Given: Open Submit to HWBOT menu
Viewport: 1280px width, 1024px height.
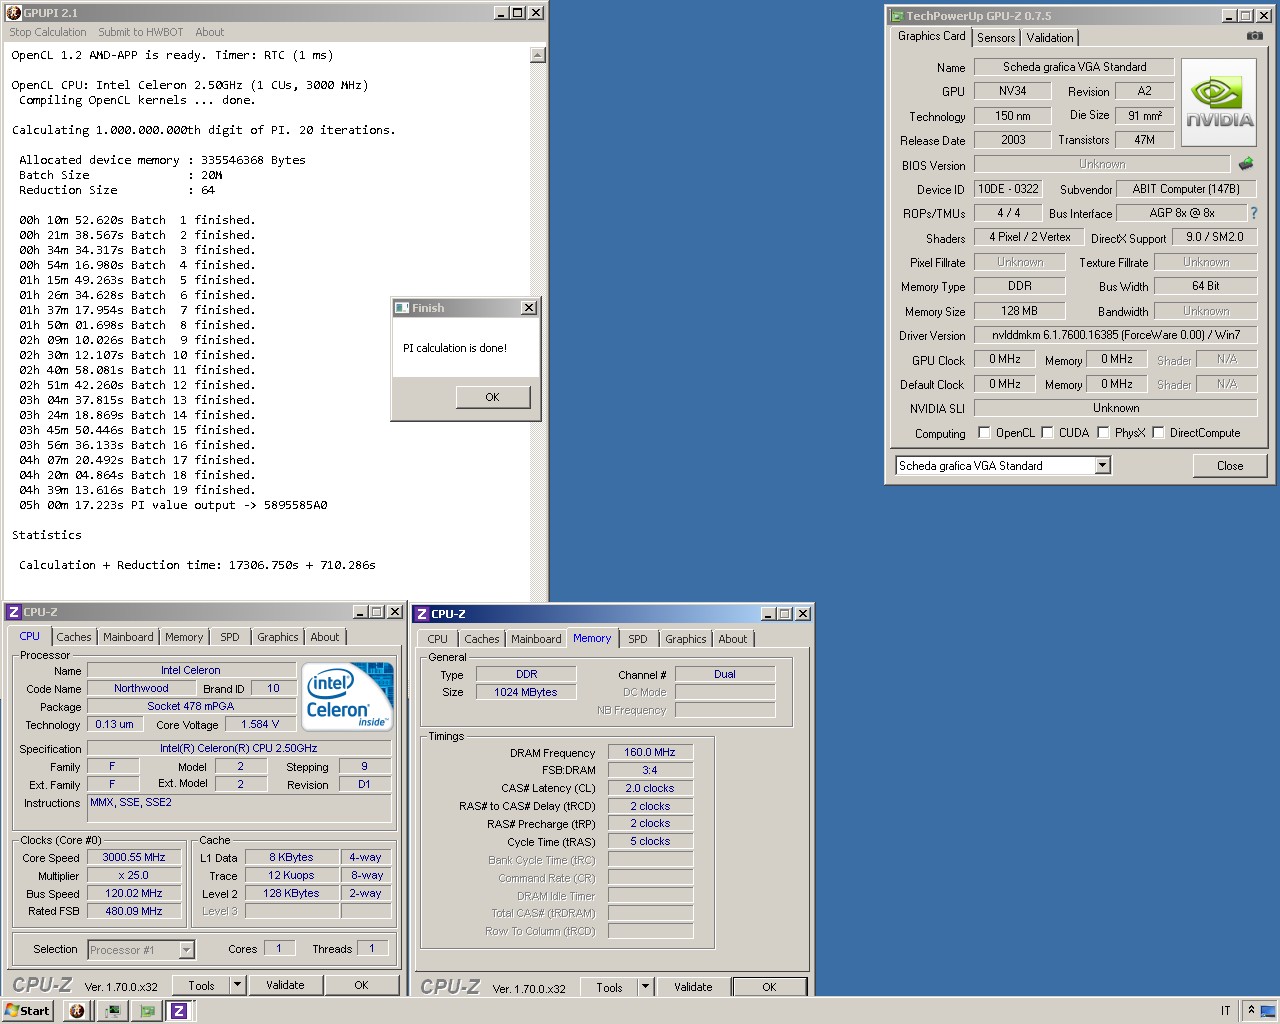Looking at the screenshot, I should pos(141,32).
